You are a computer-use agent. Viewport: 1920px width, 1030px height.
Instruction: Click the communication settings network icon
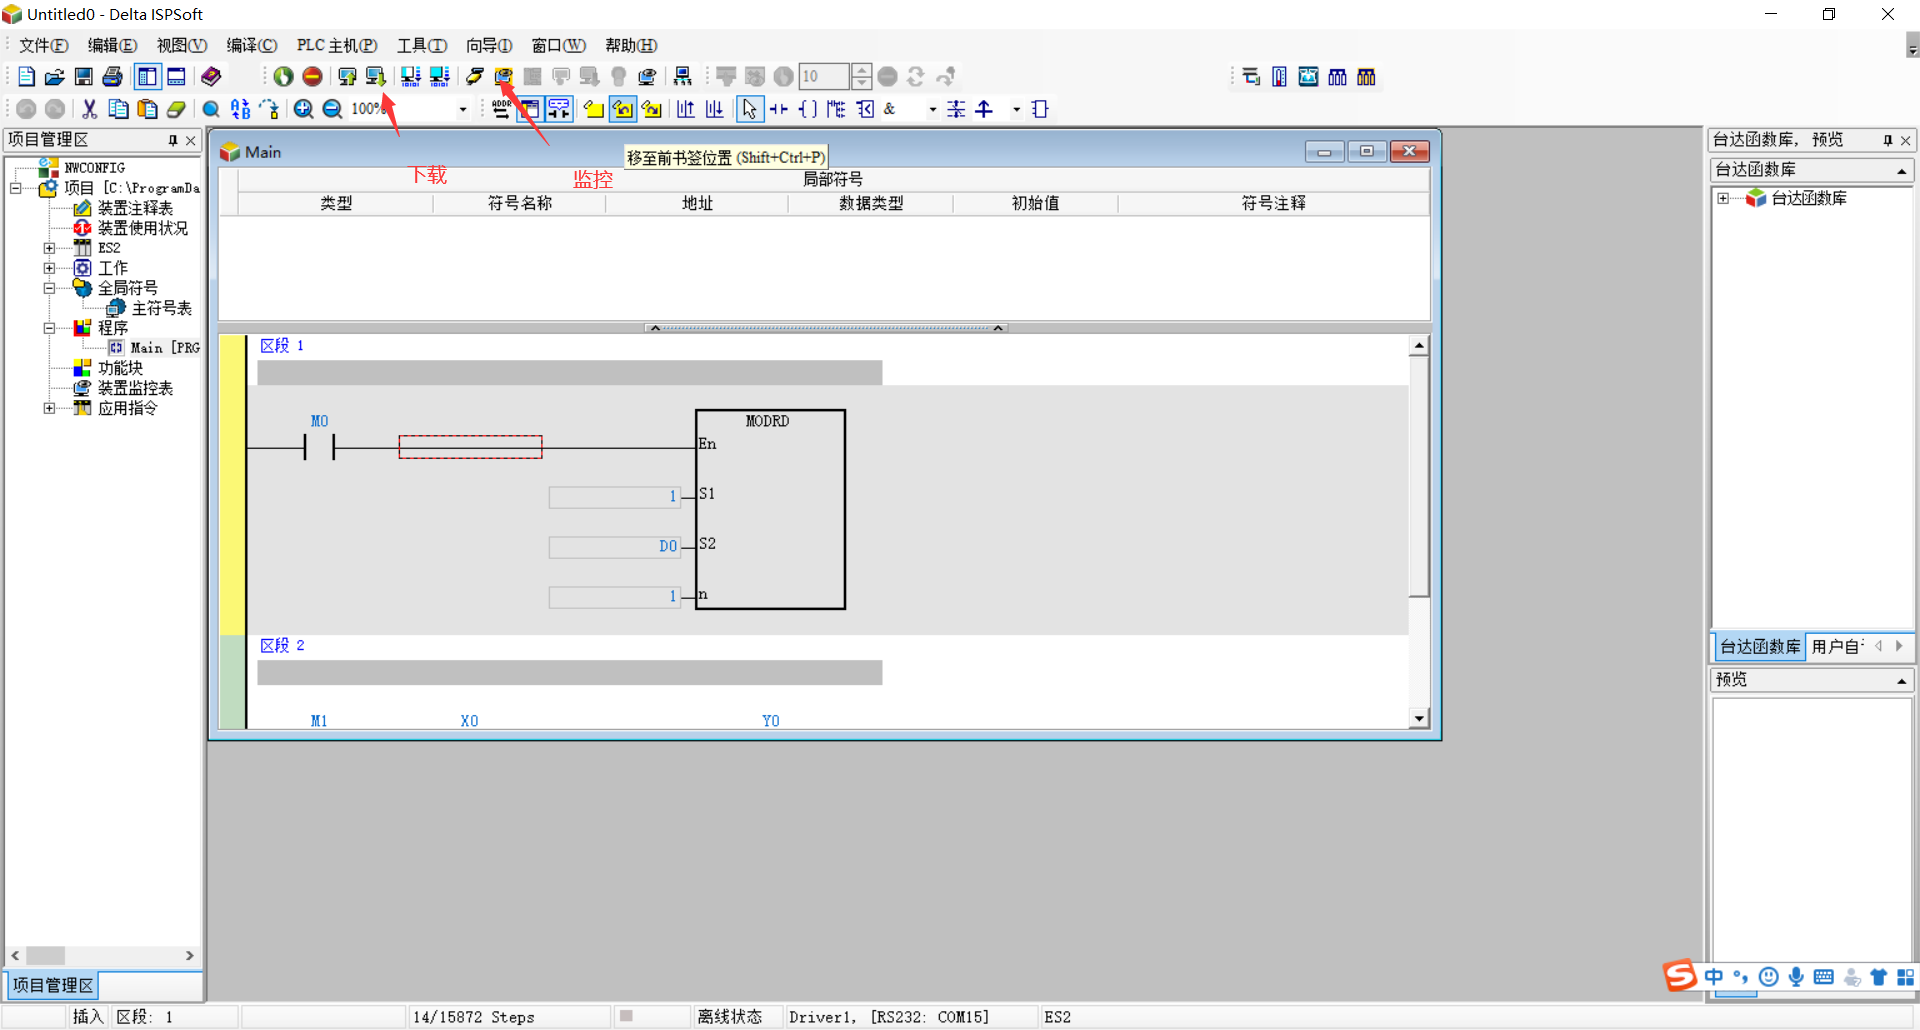(x=683, y=77)
